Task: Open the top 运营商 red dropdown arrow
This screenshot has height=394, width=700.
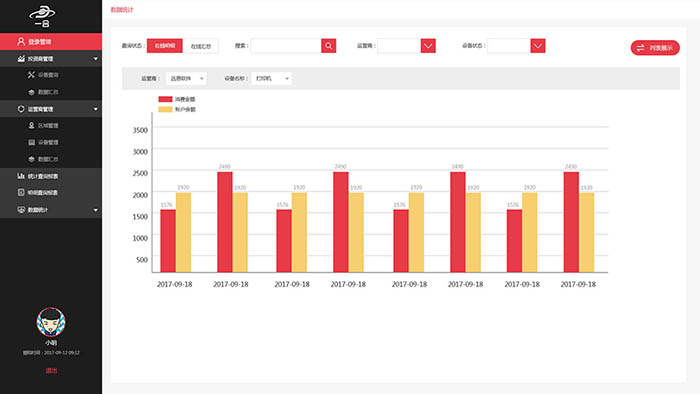Action: [x=428, y=46]
